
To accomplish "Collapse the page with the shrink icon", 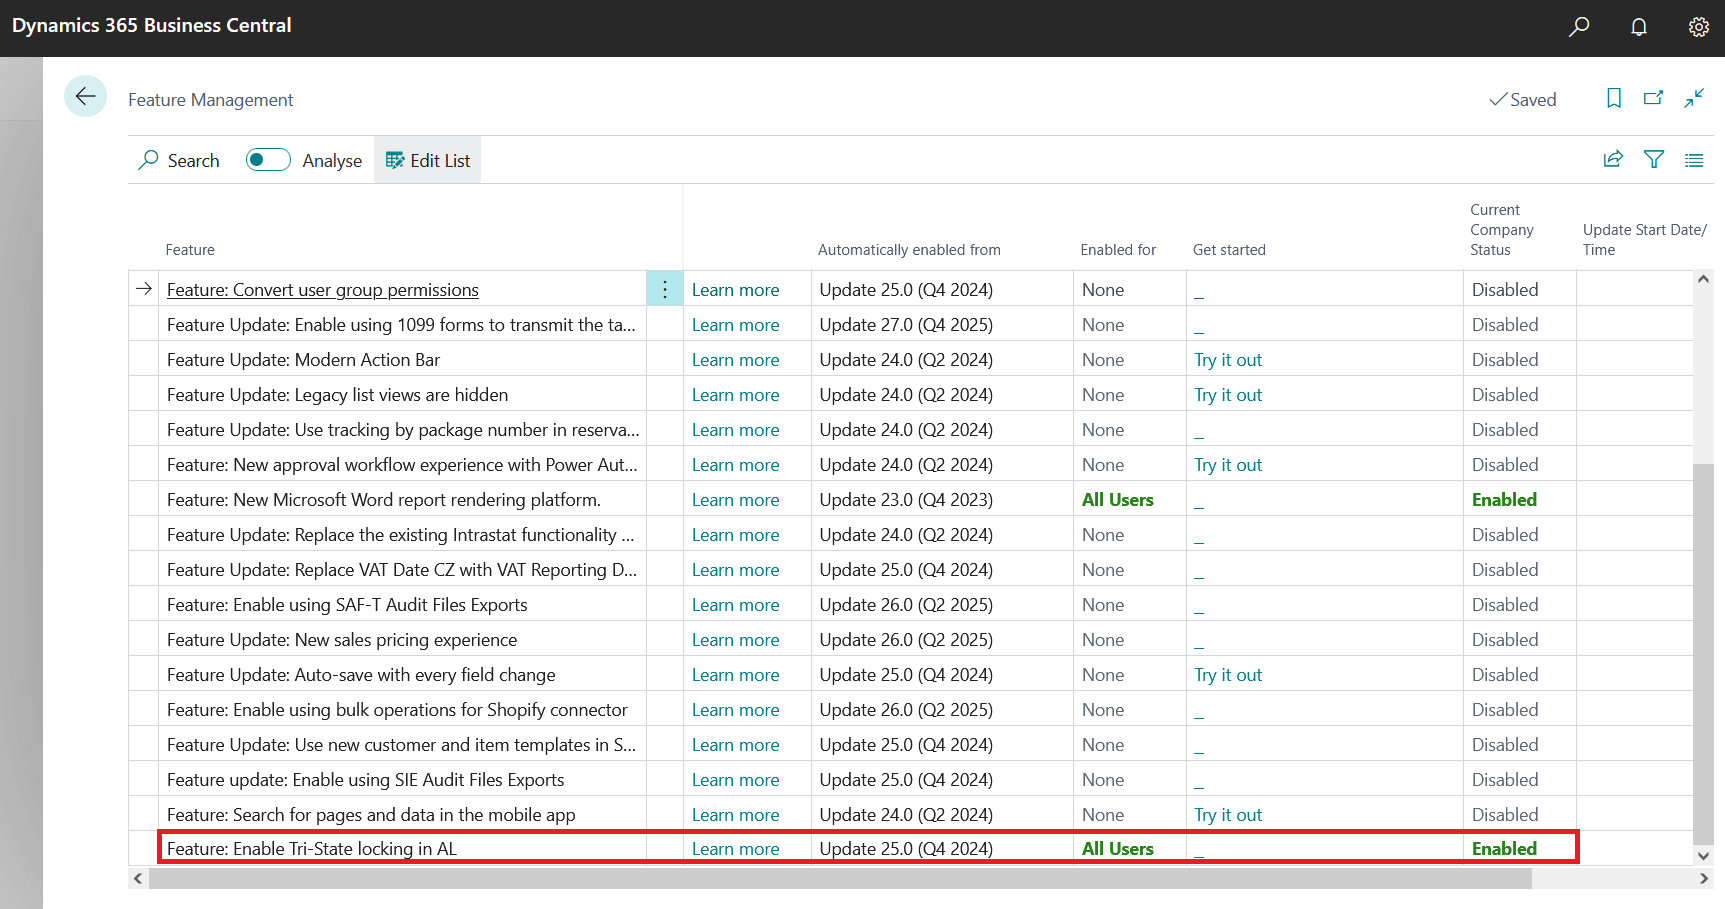I will coord(1694,98).
